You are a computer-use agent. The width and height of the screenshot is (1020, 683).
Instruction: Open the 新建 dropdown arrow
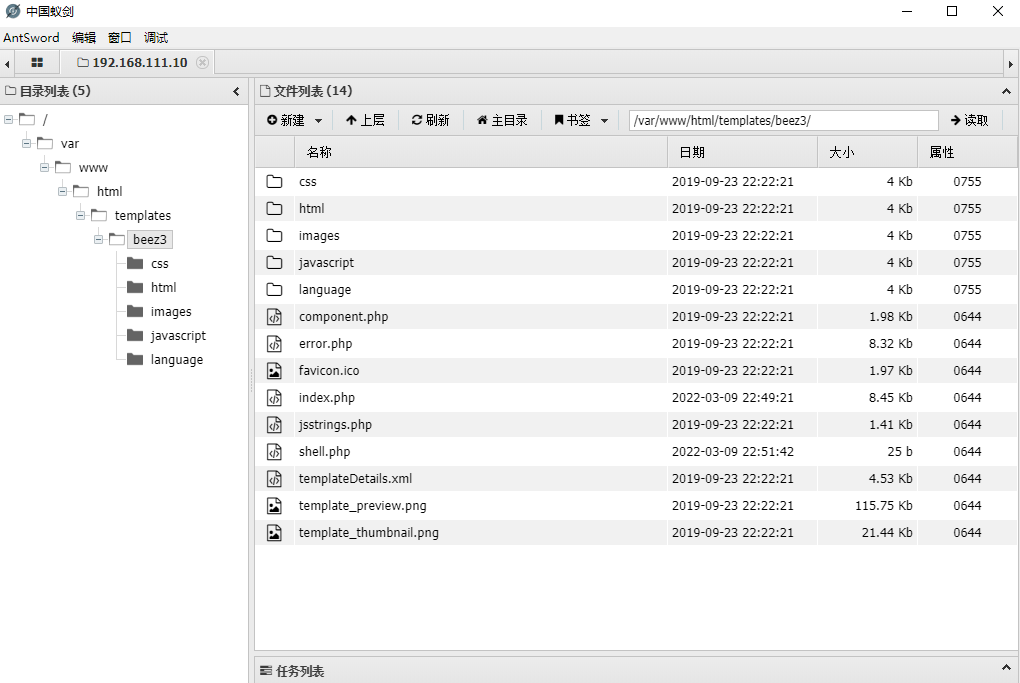pos(318,121)
